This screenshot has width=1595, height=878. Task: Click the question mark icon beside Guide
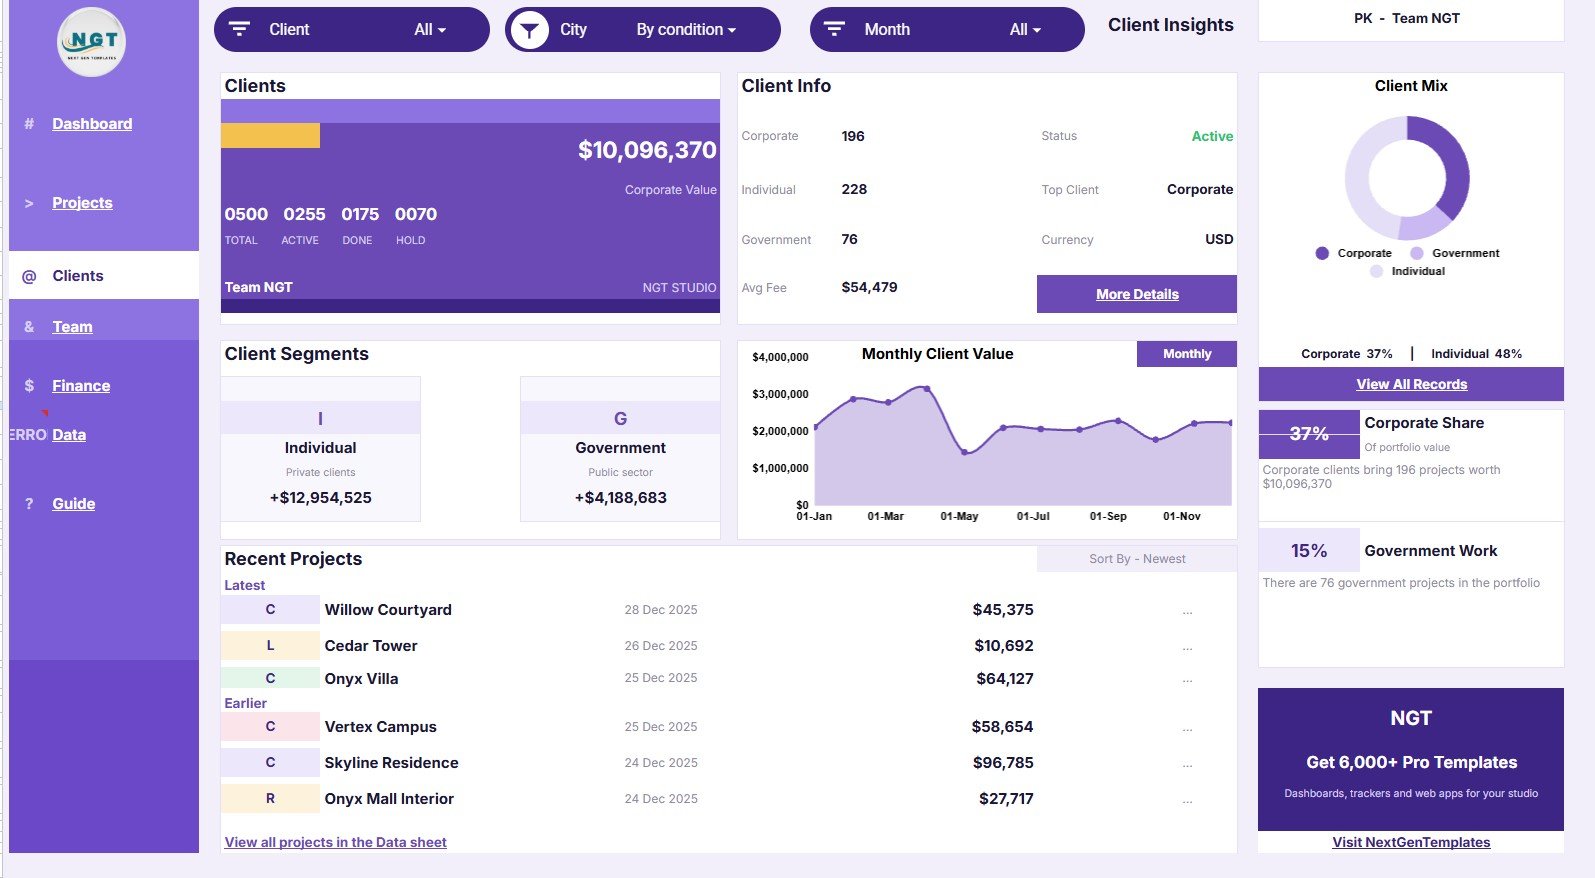[29, 504]
